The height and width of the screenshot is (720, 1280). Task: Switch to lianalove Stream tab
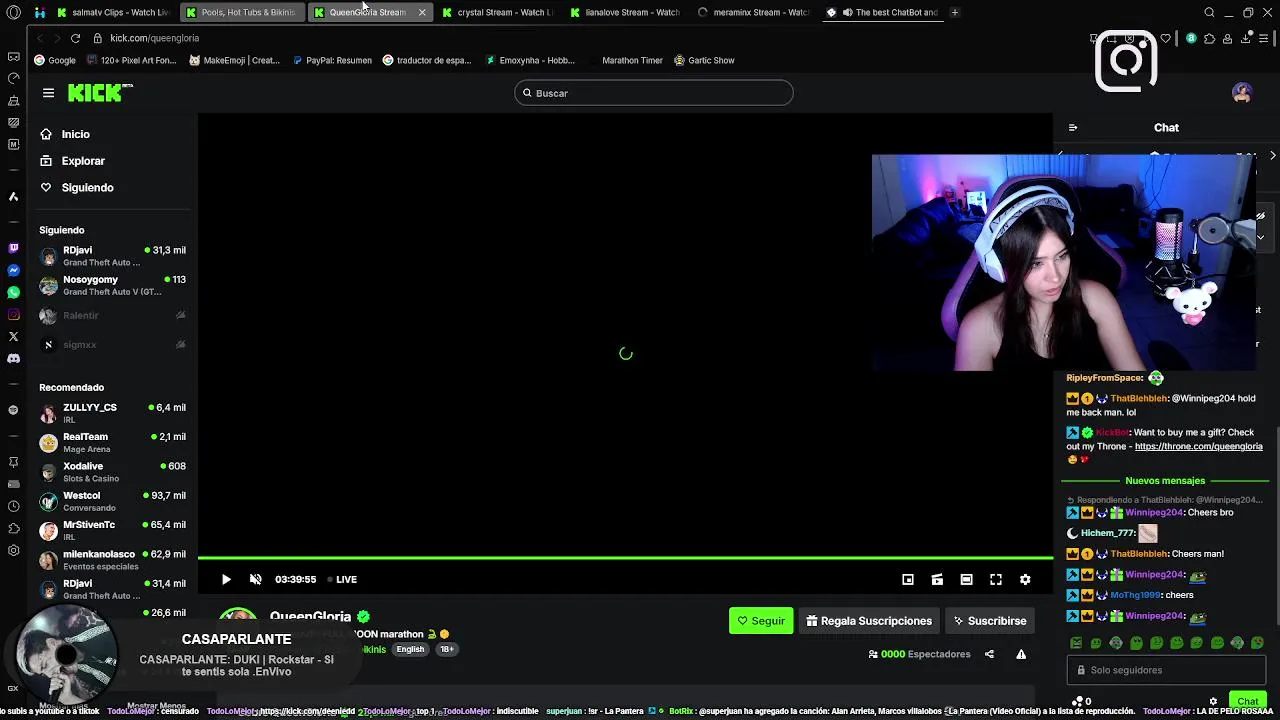click(x=625, y=12)
